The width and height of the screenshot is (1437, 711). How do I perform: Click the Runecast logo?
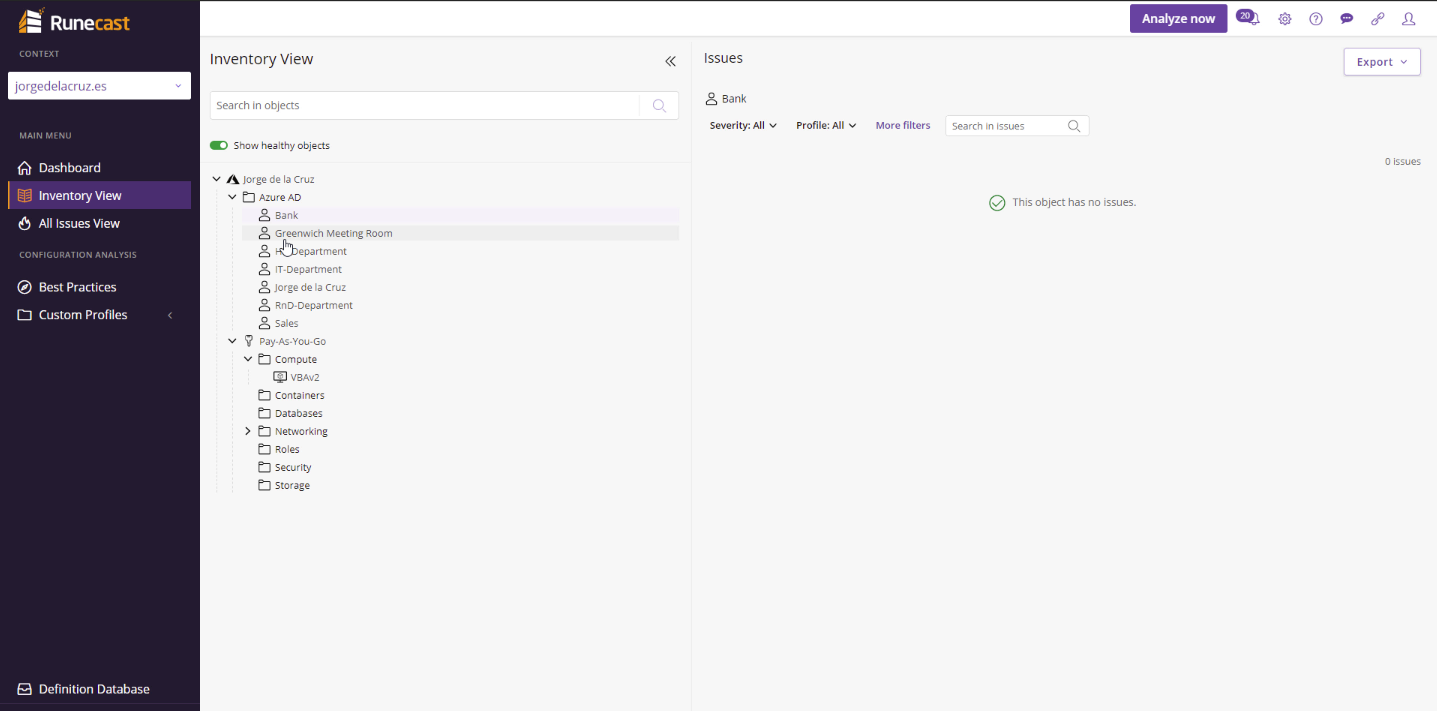pyautogui.click(x=74, y=21)
